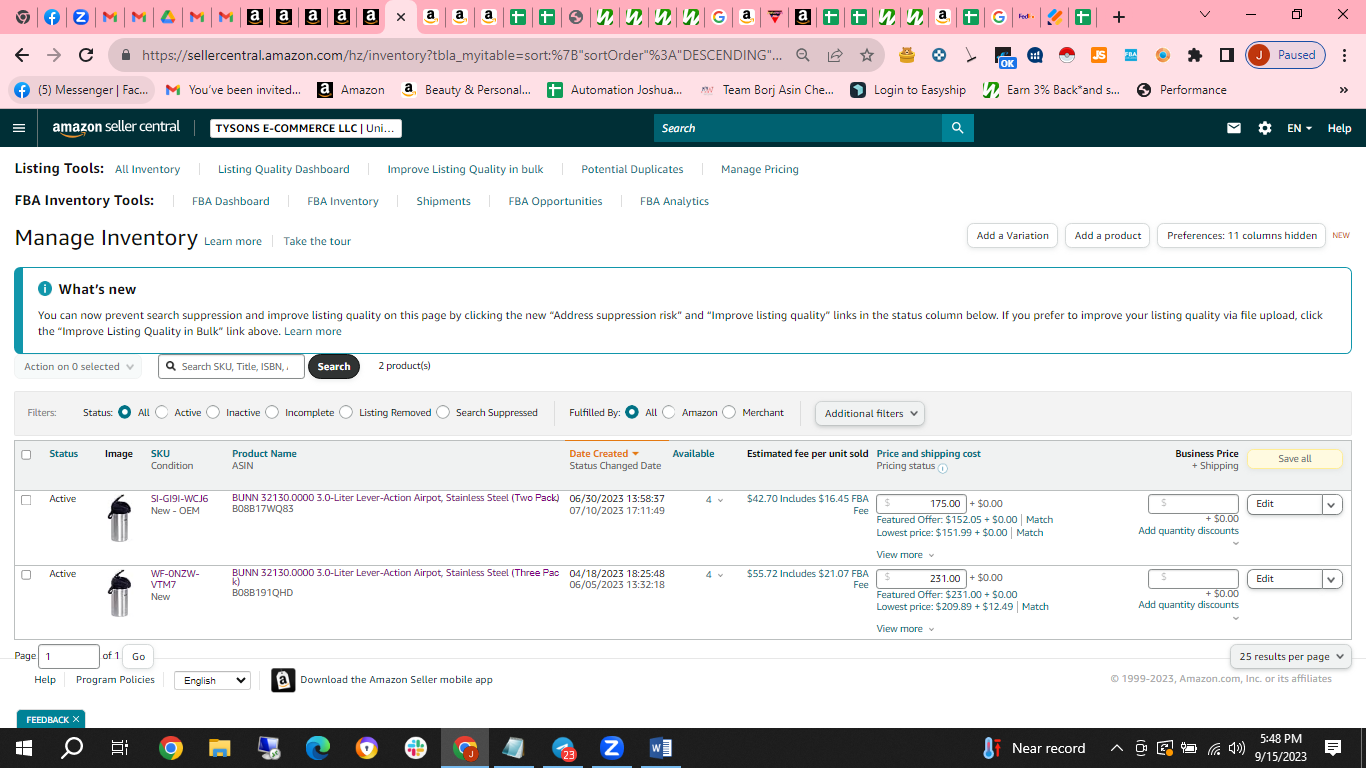Open the settings gear icon
Screen dimensions: 1366x768
(1265, 128)
